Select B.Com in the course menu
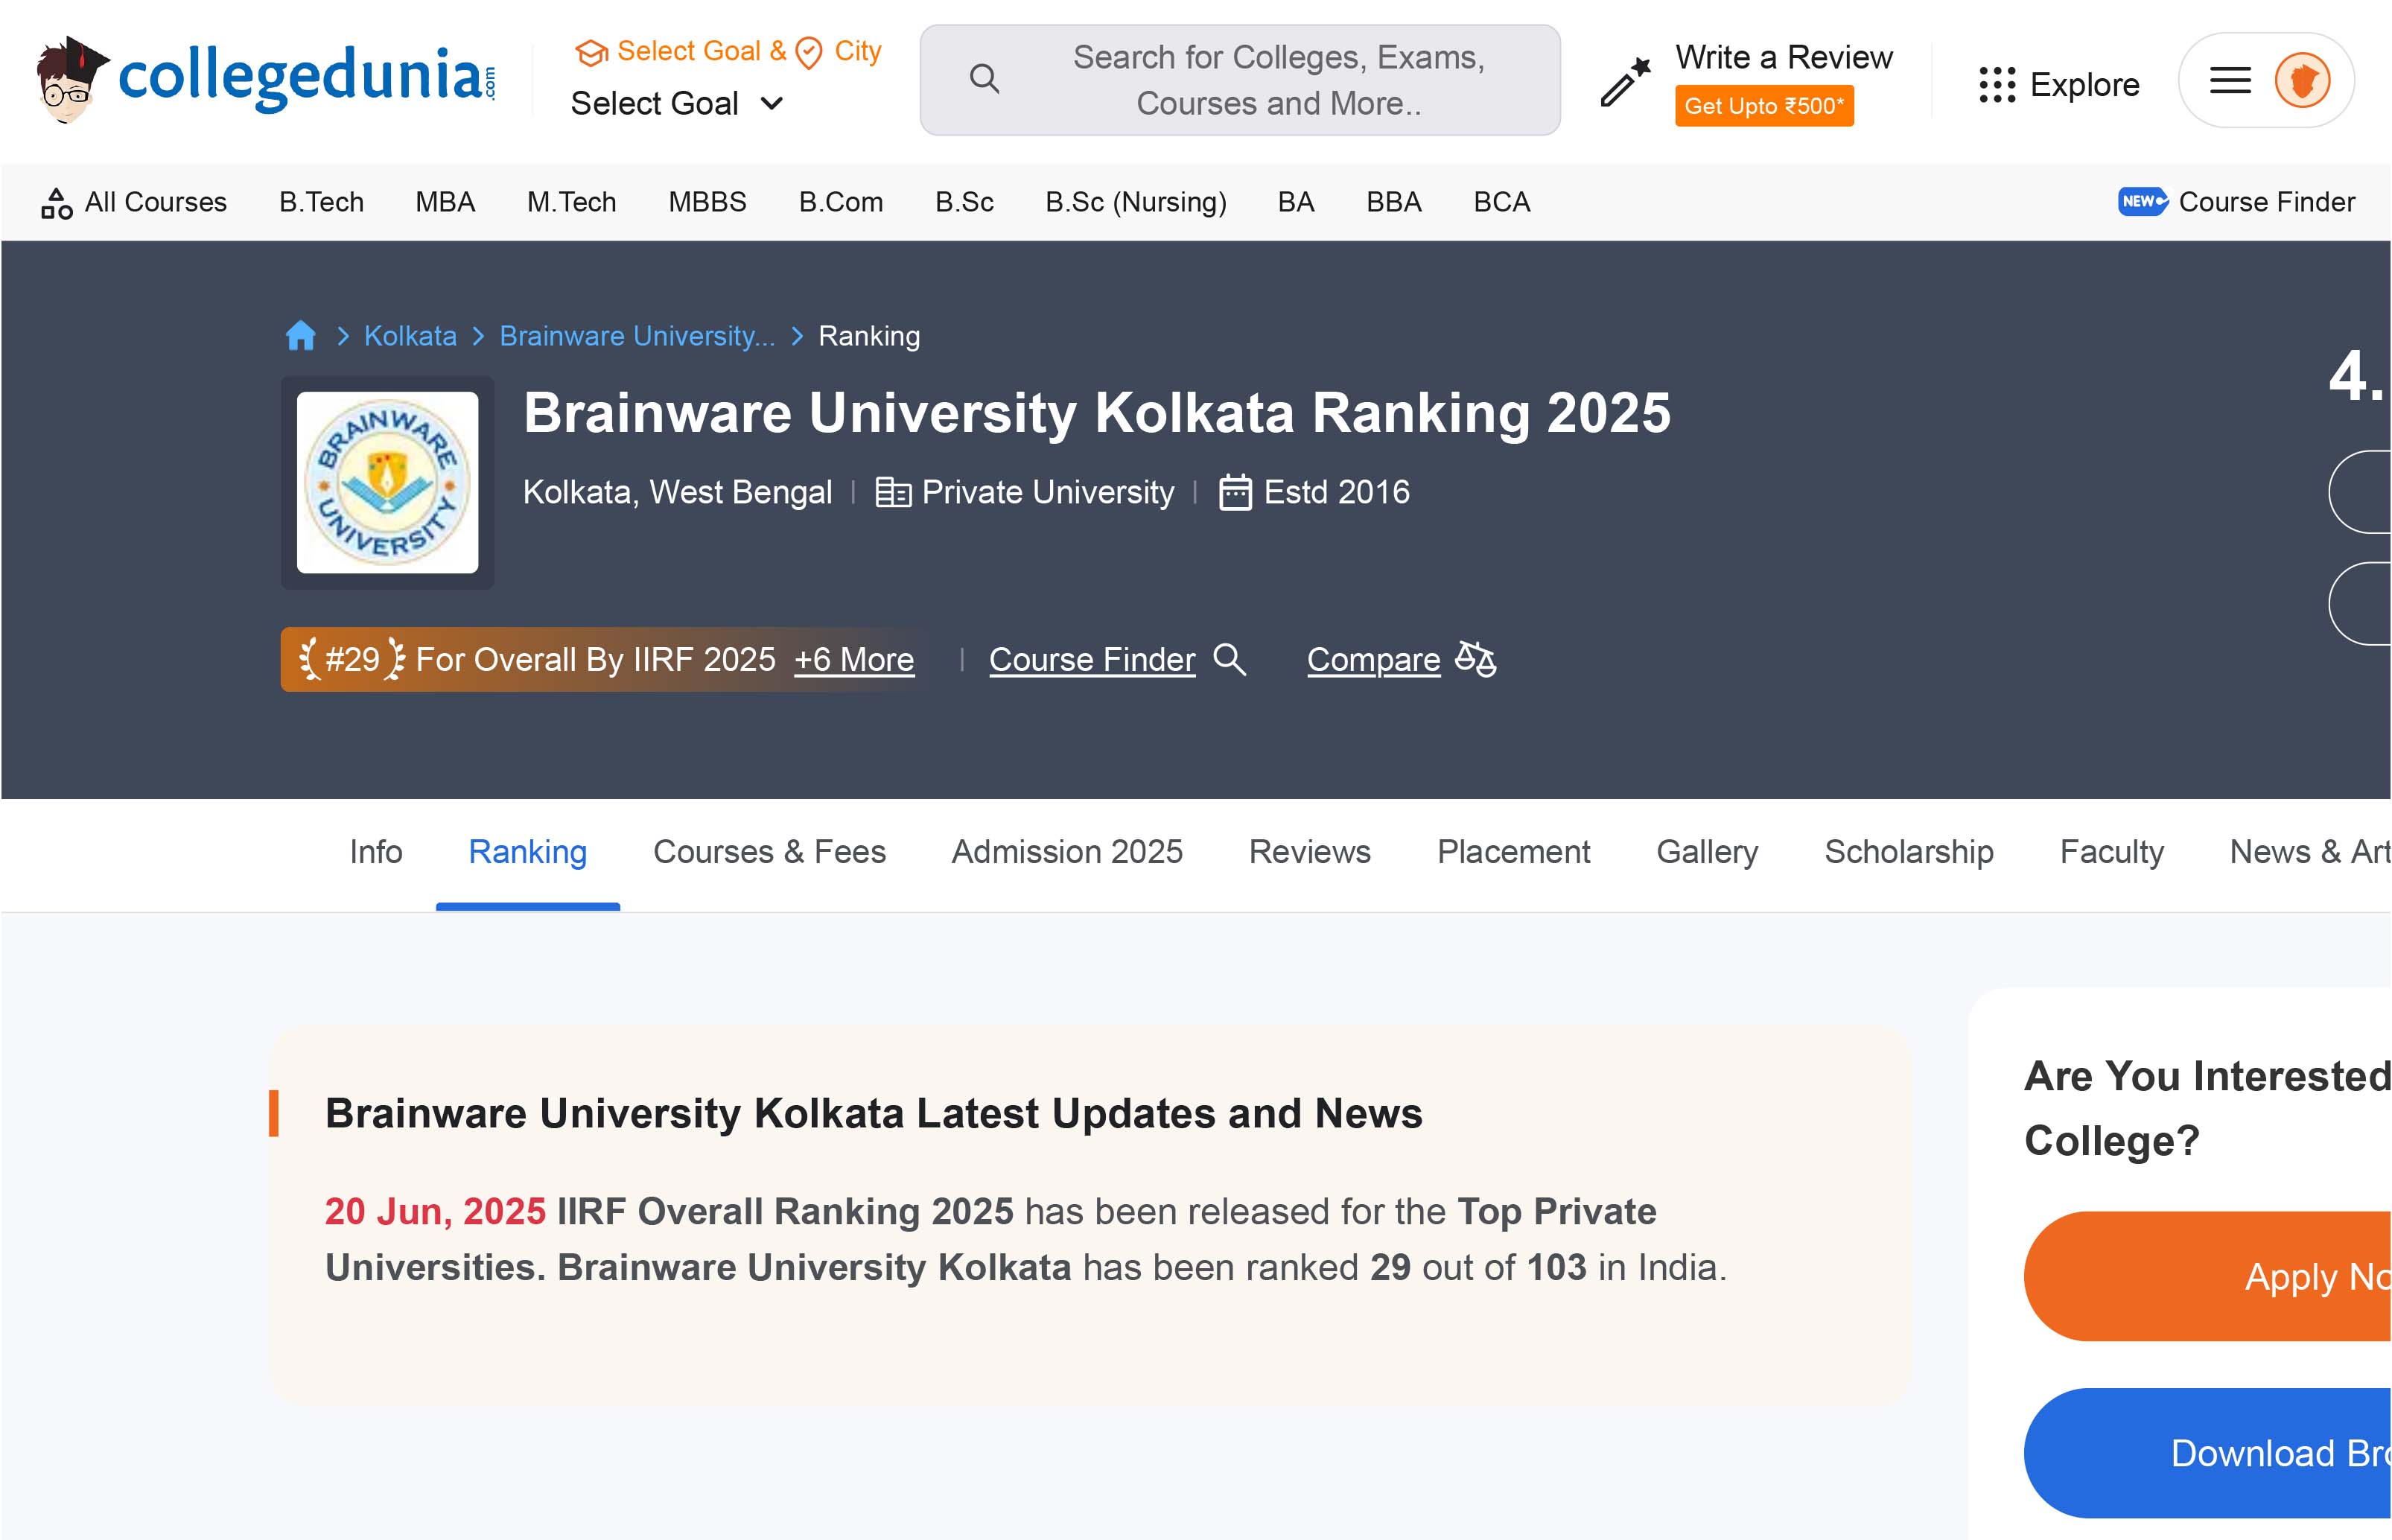Viewport: 2392px width, 1540px height. [x=841, y=202]
